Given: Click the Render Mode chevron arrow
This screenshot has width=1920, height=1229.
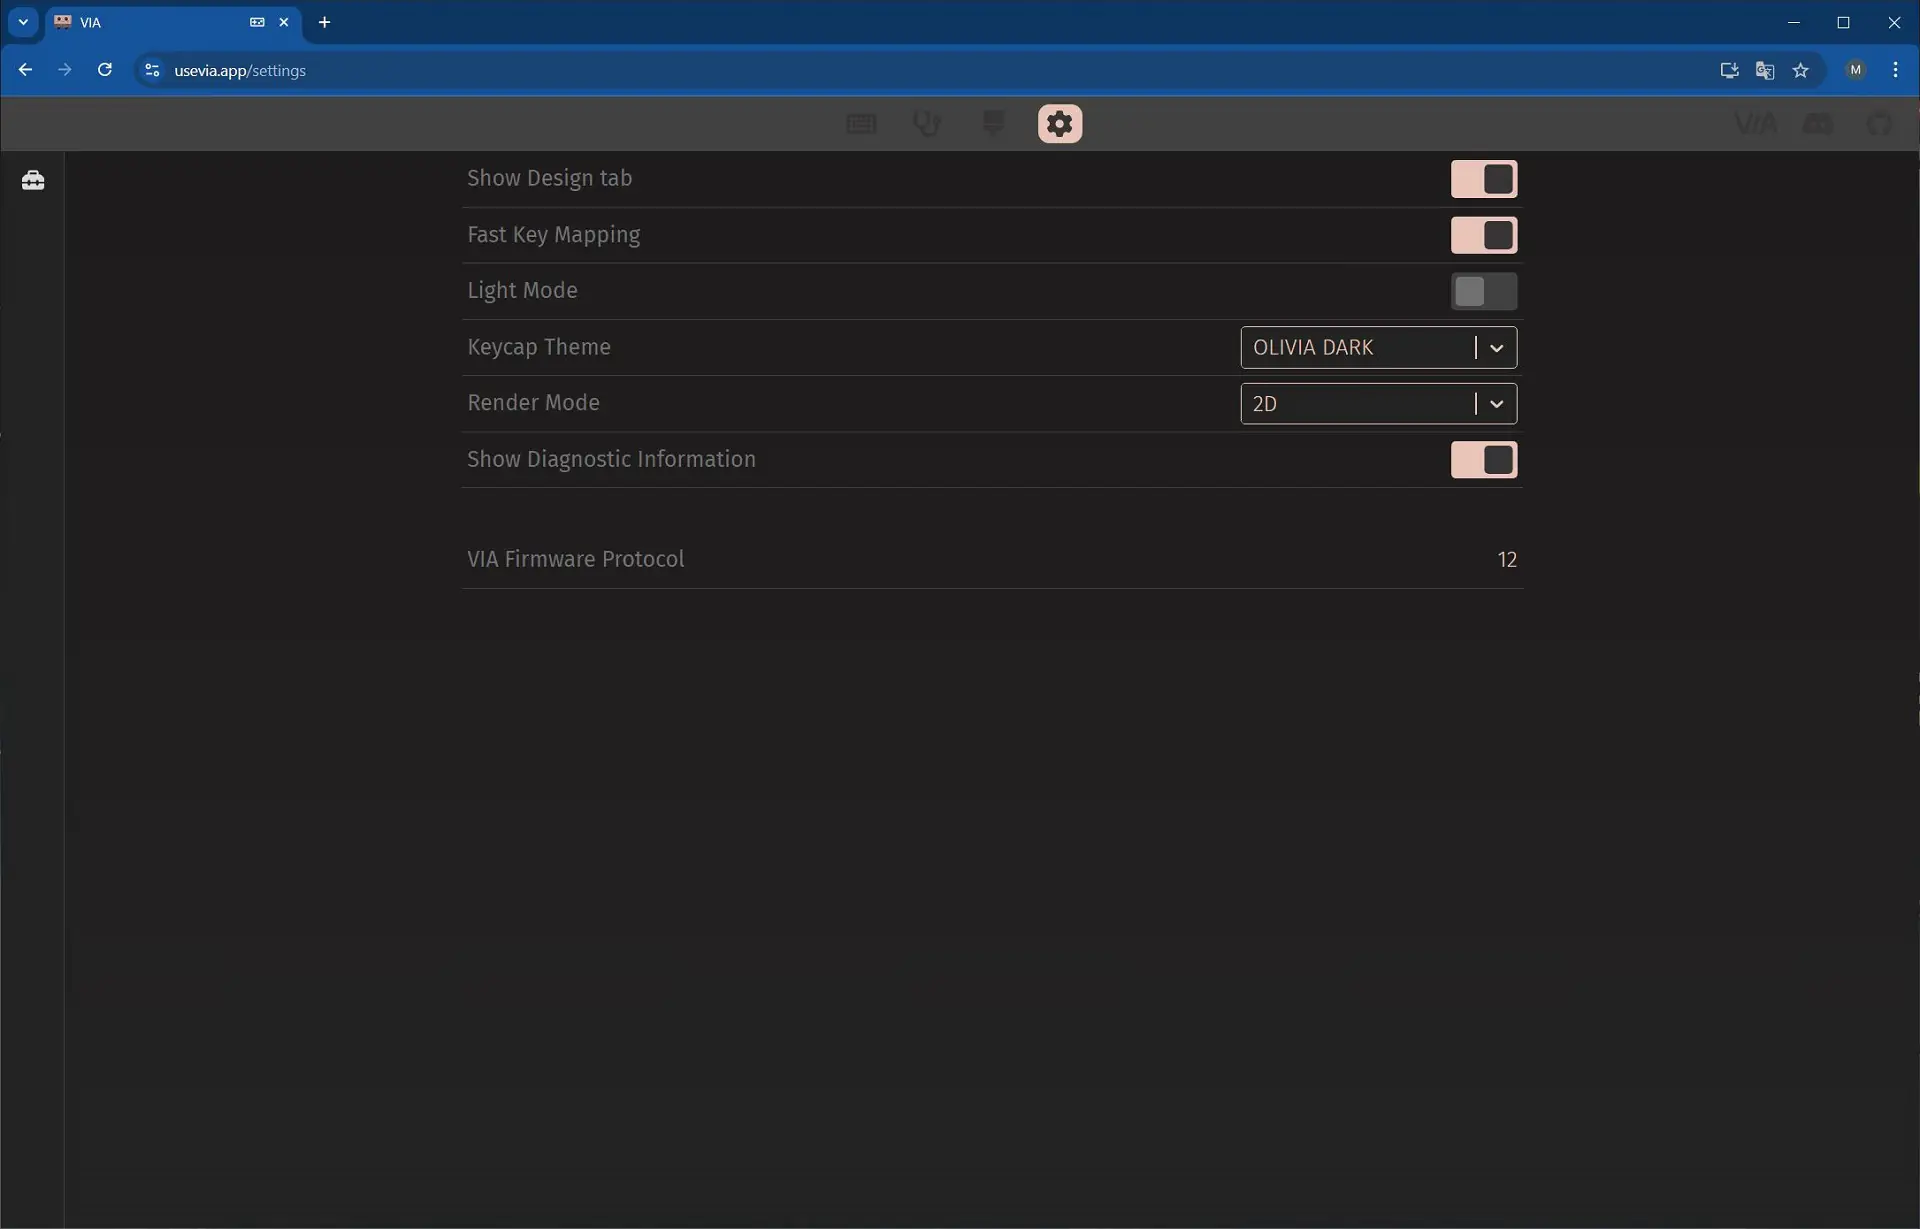Looking at the screenshot, I should click(x=1496, y=404).
